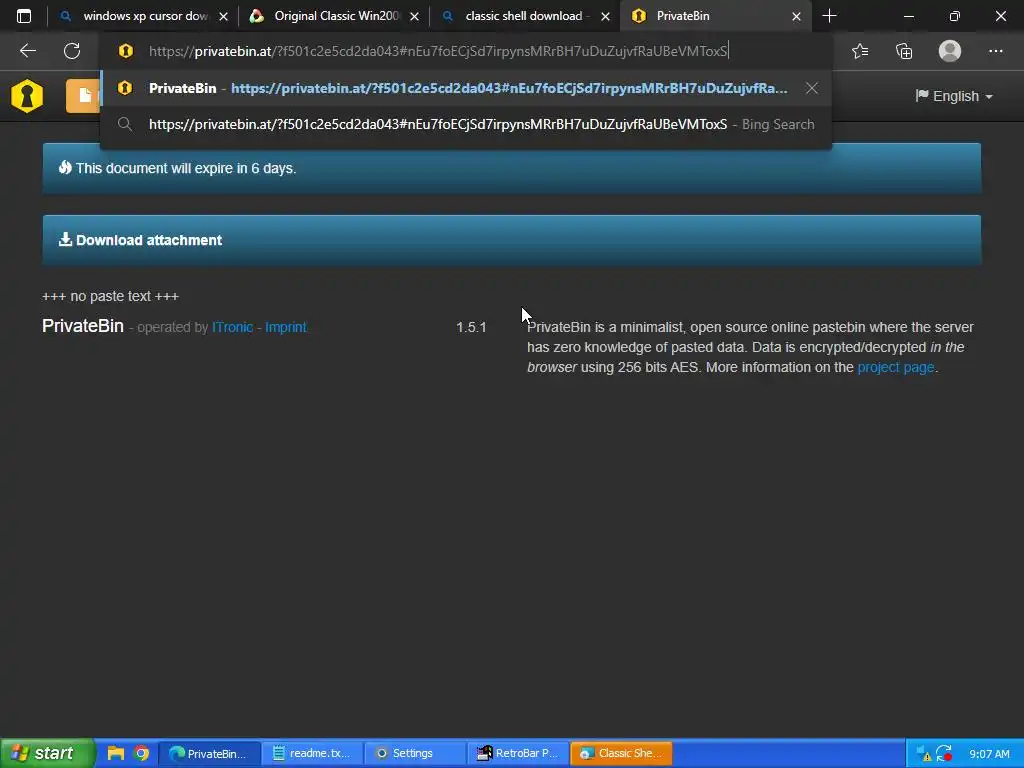Select the PrivateBin browser tab
The width and height of the screenshot is (1024, 768).
(716, 16)
